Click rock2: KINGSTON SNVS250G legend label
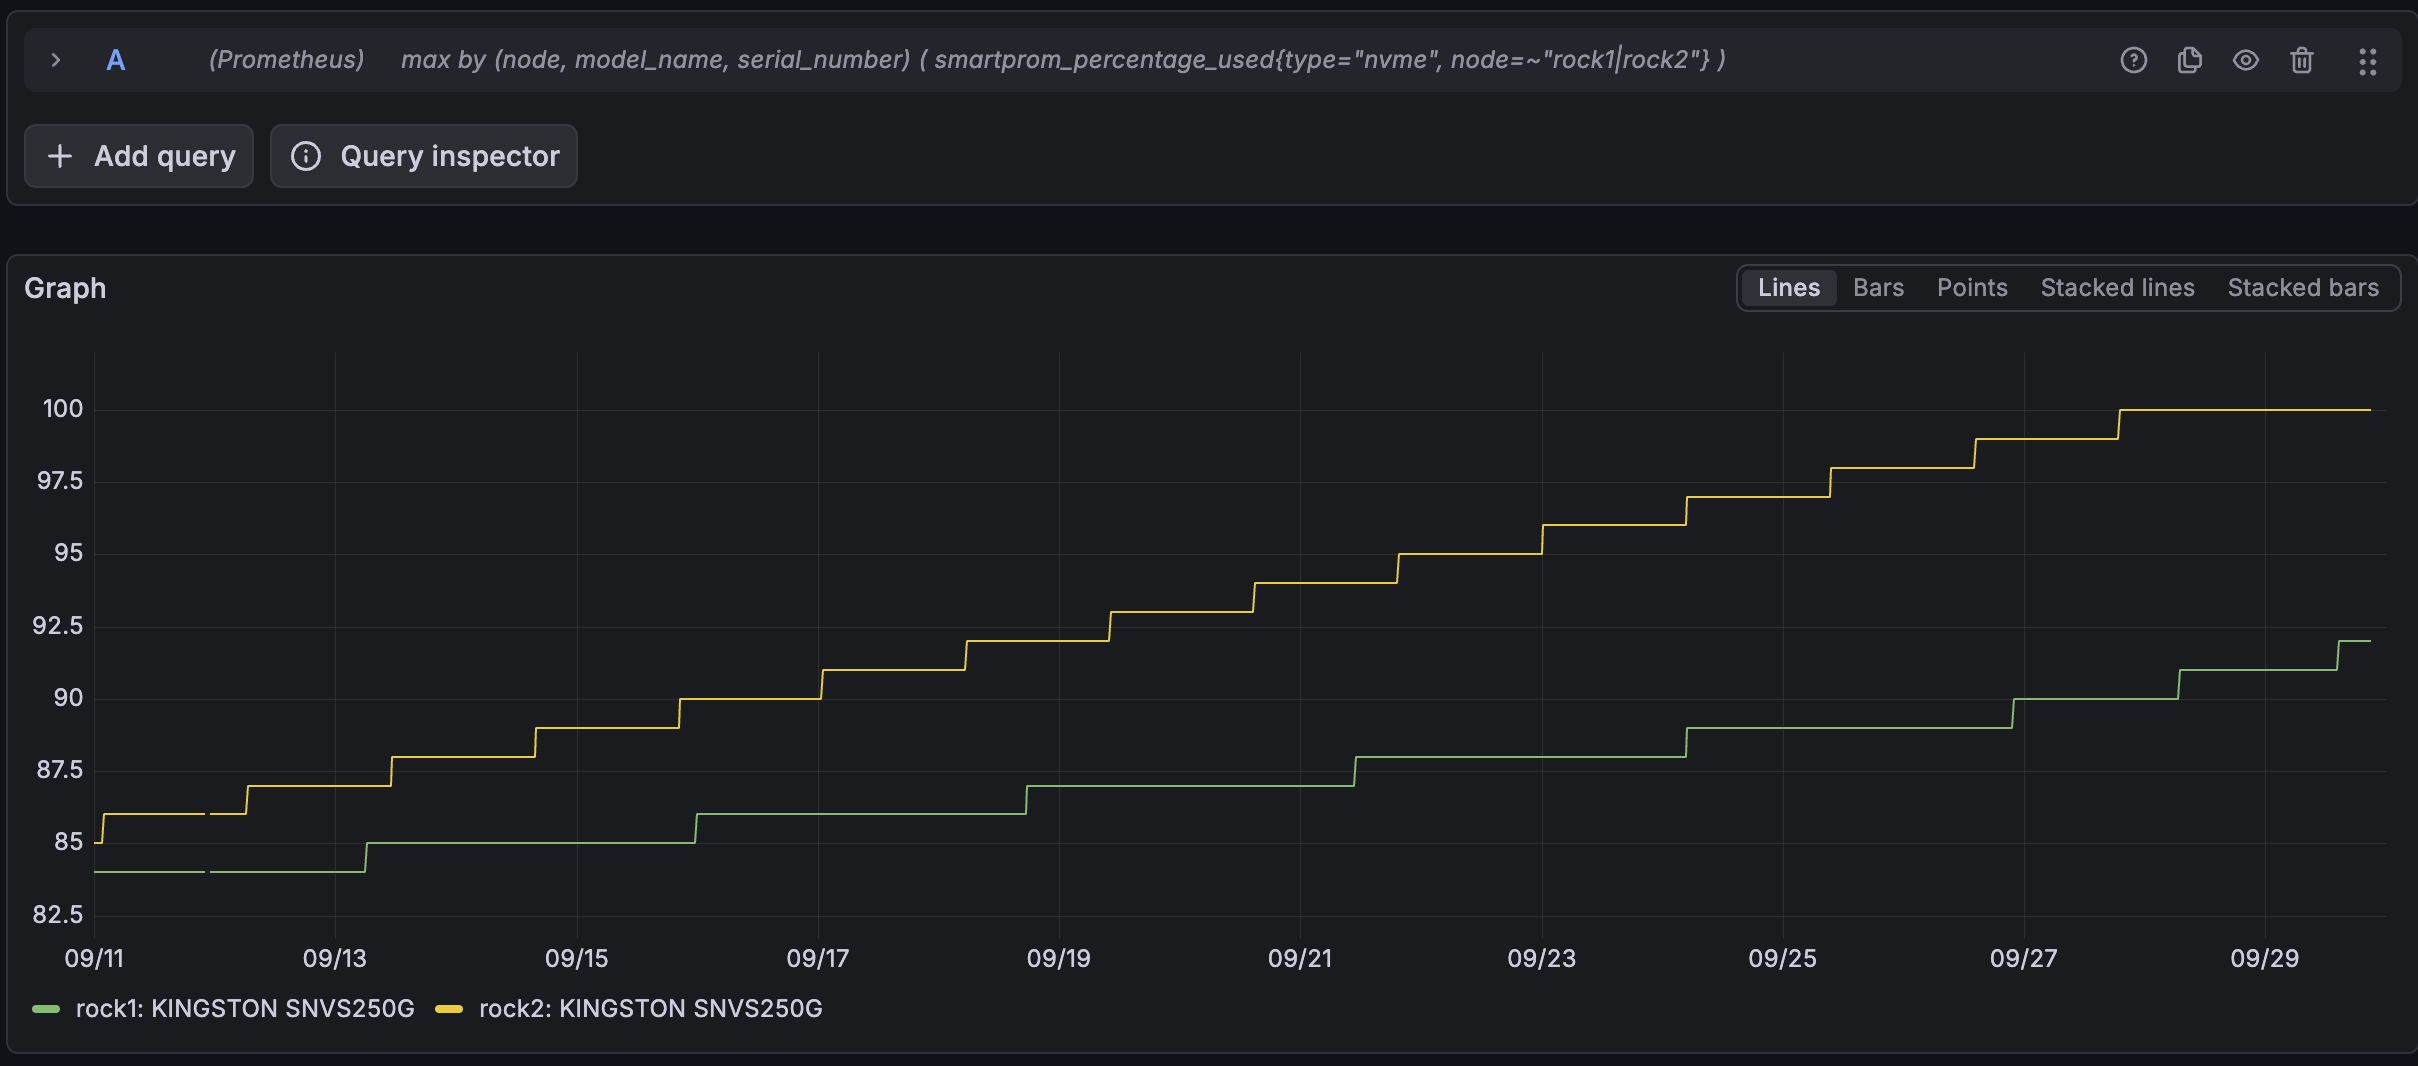This screenshot has width=2418, height=1066. click(651, 1009)
